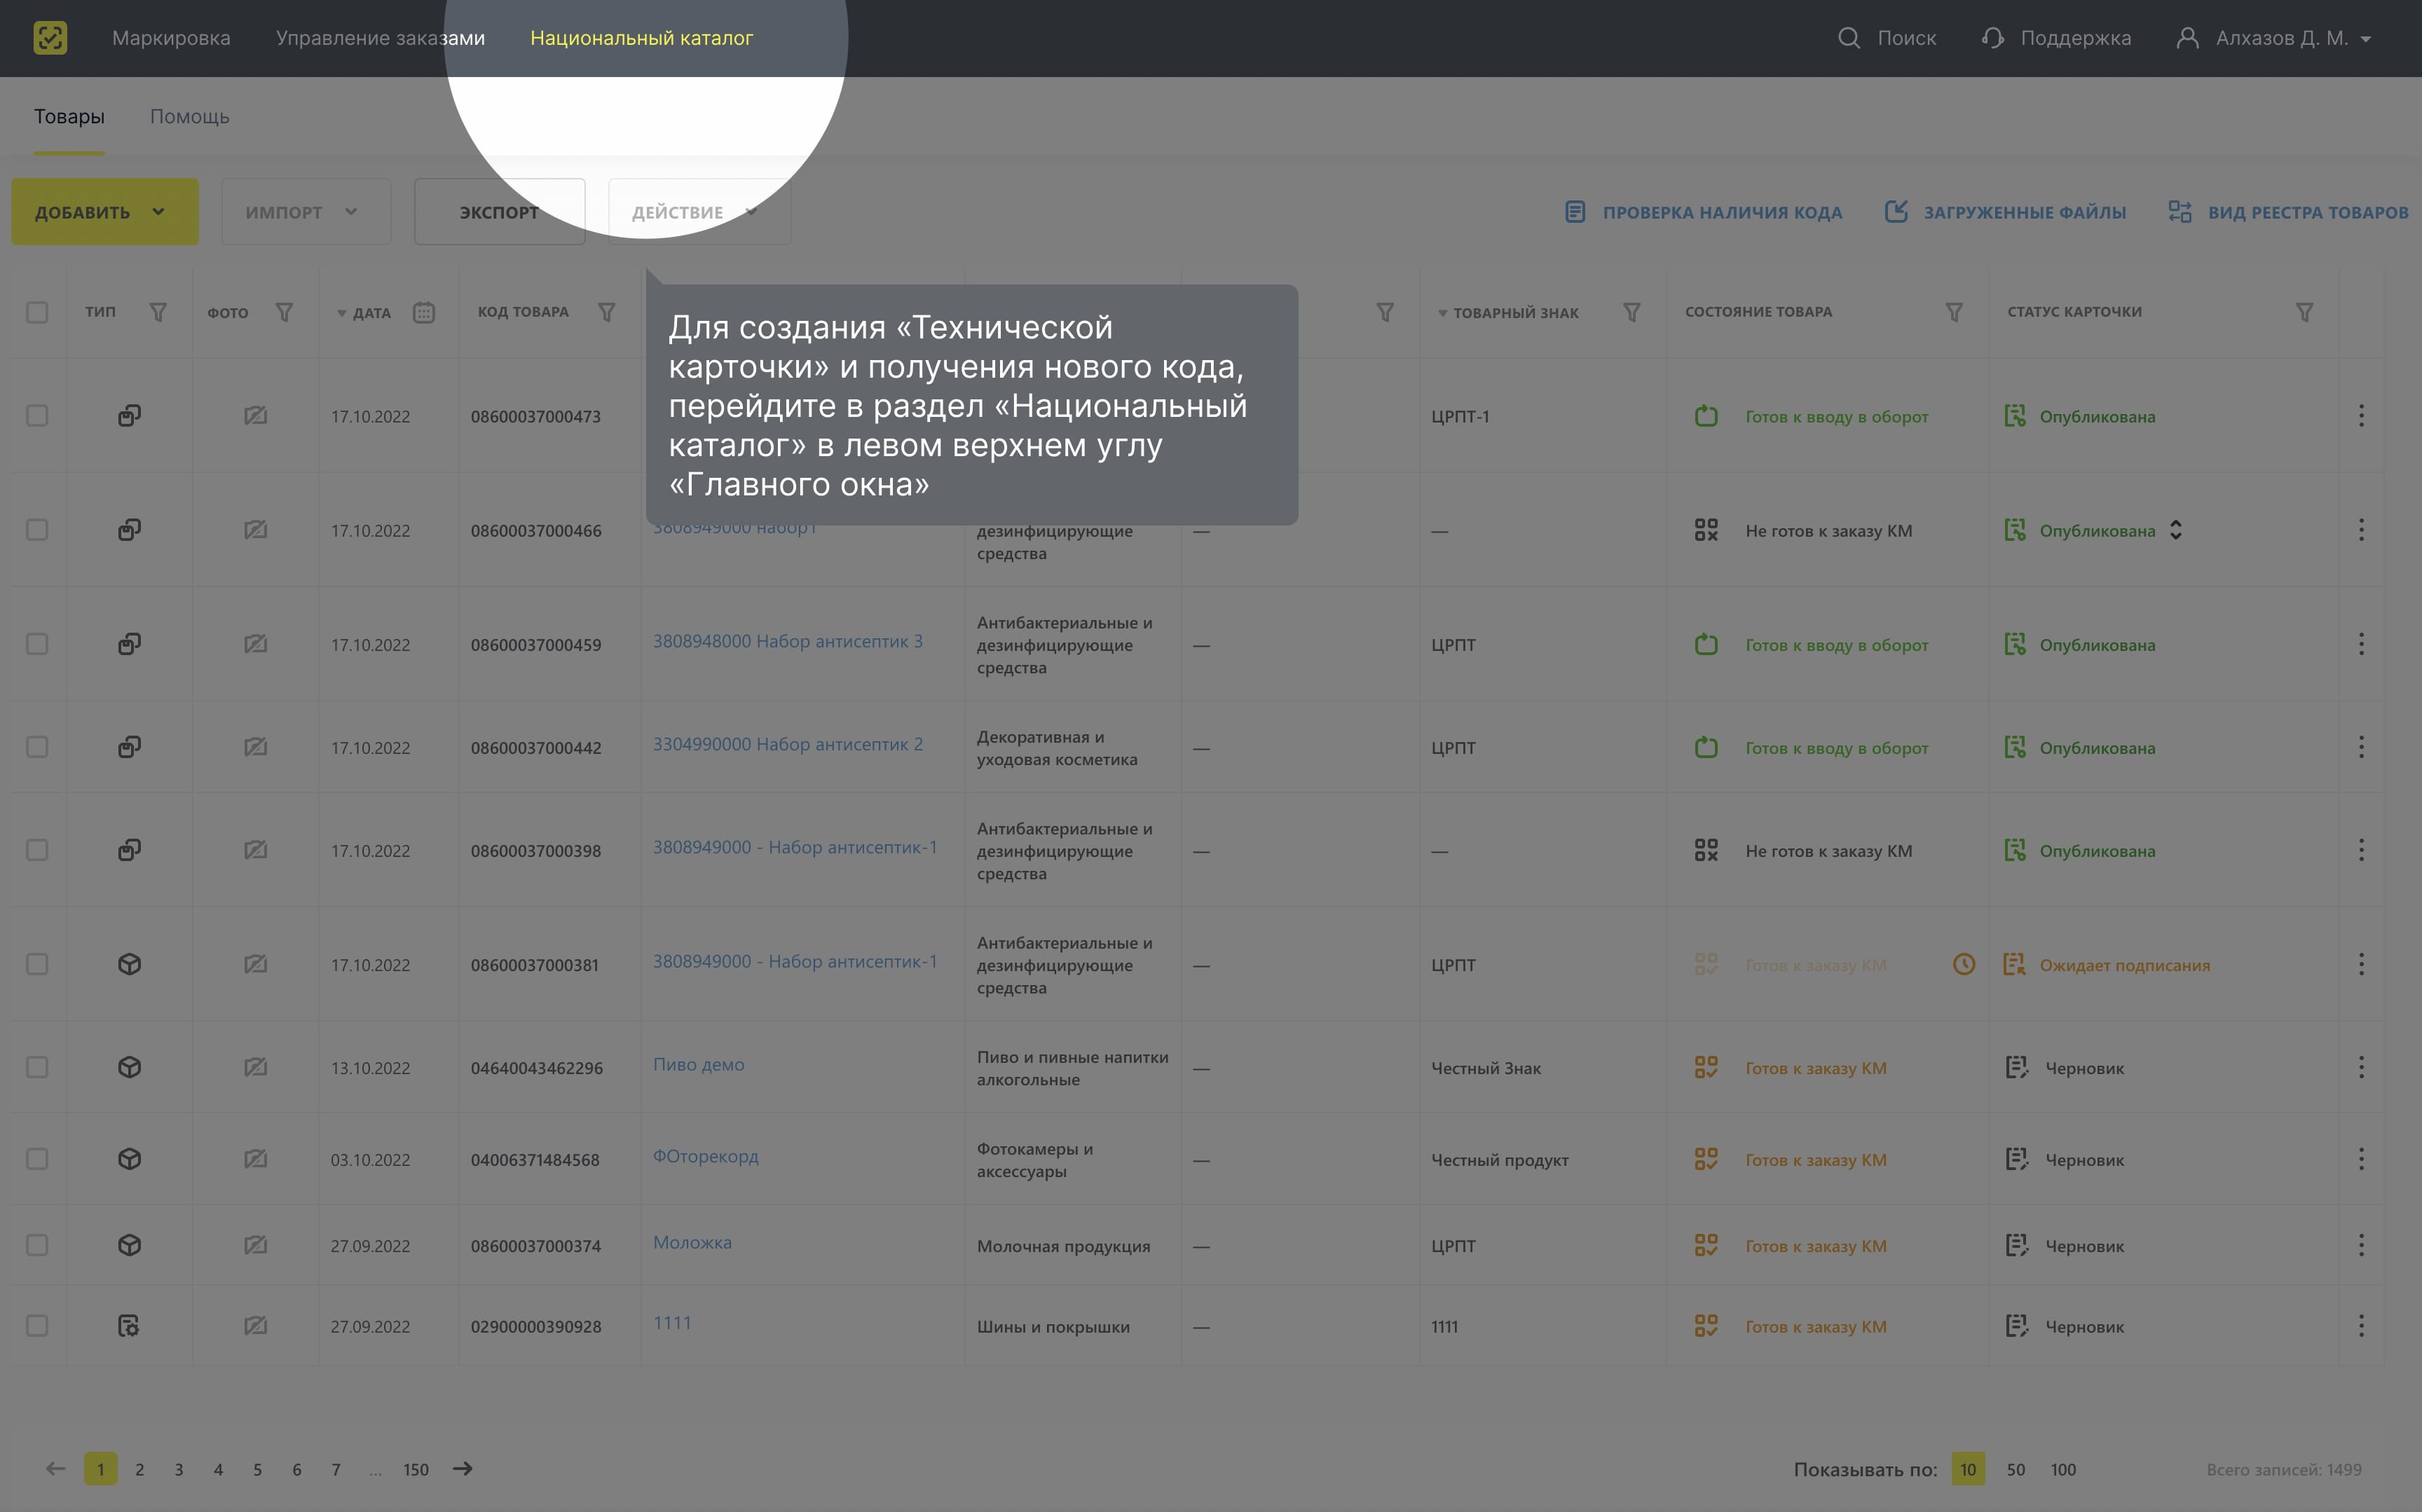Open the ДАТА calendar picker icon

click(x=424, y=312)
